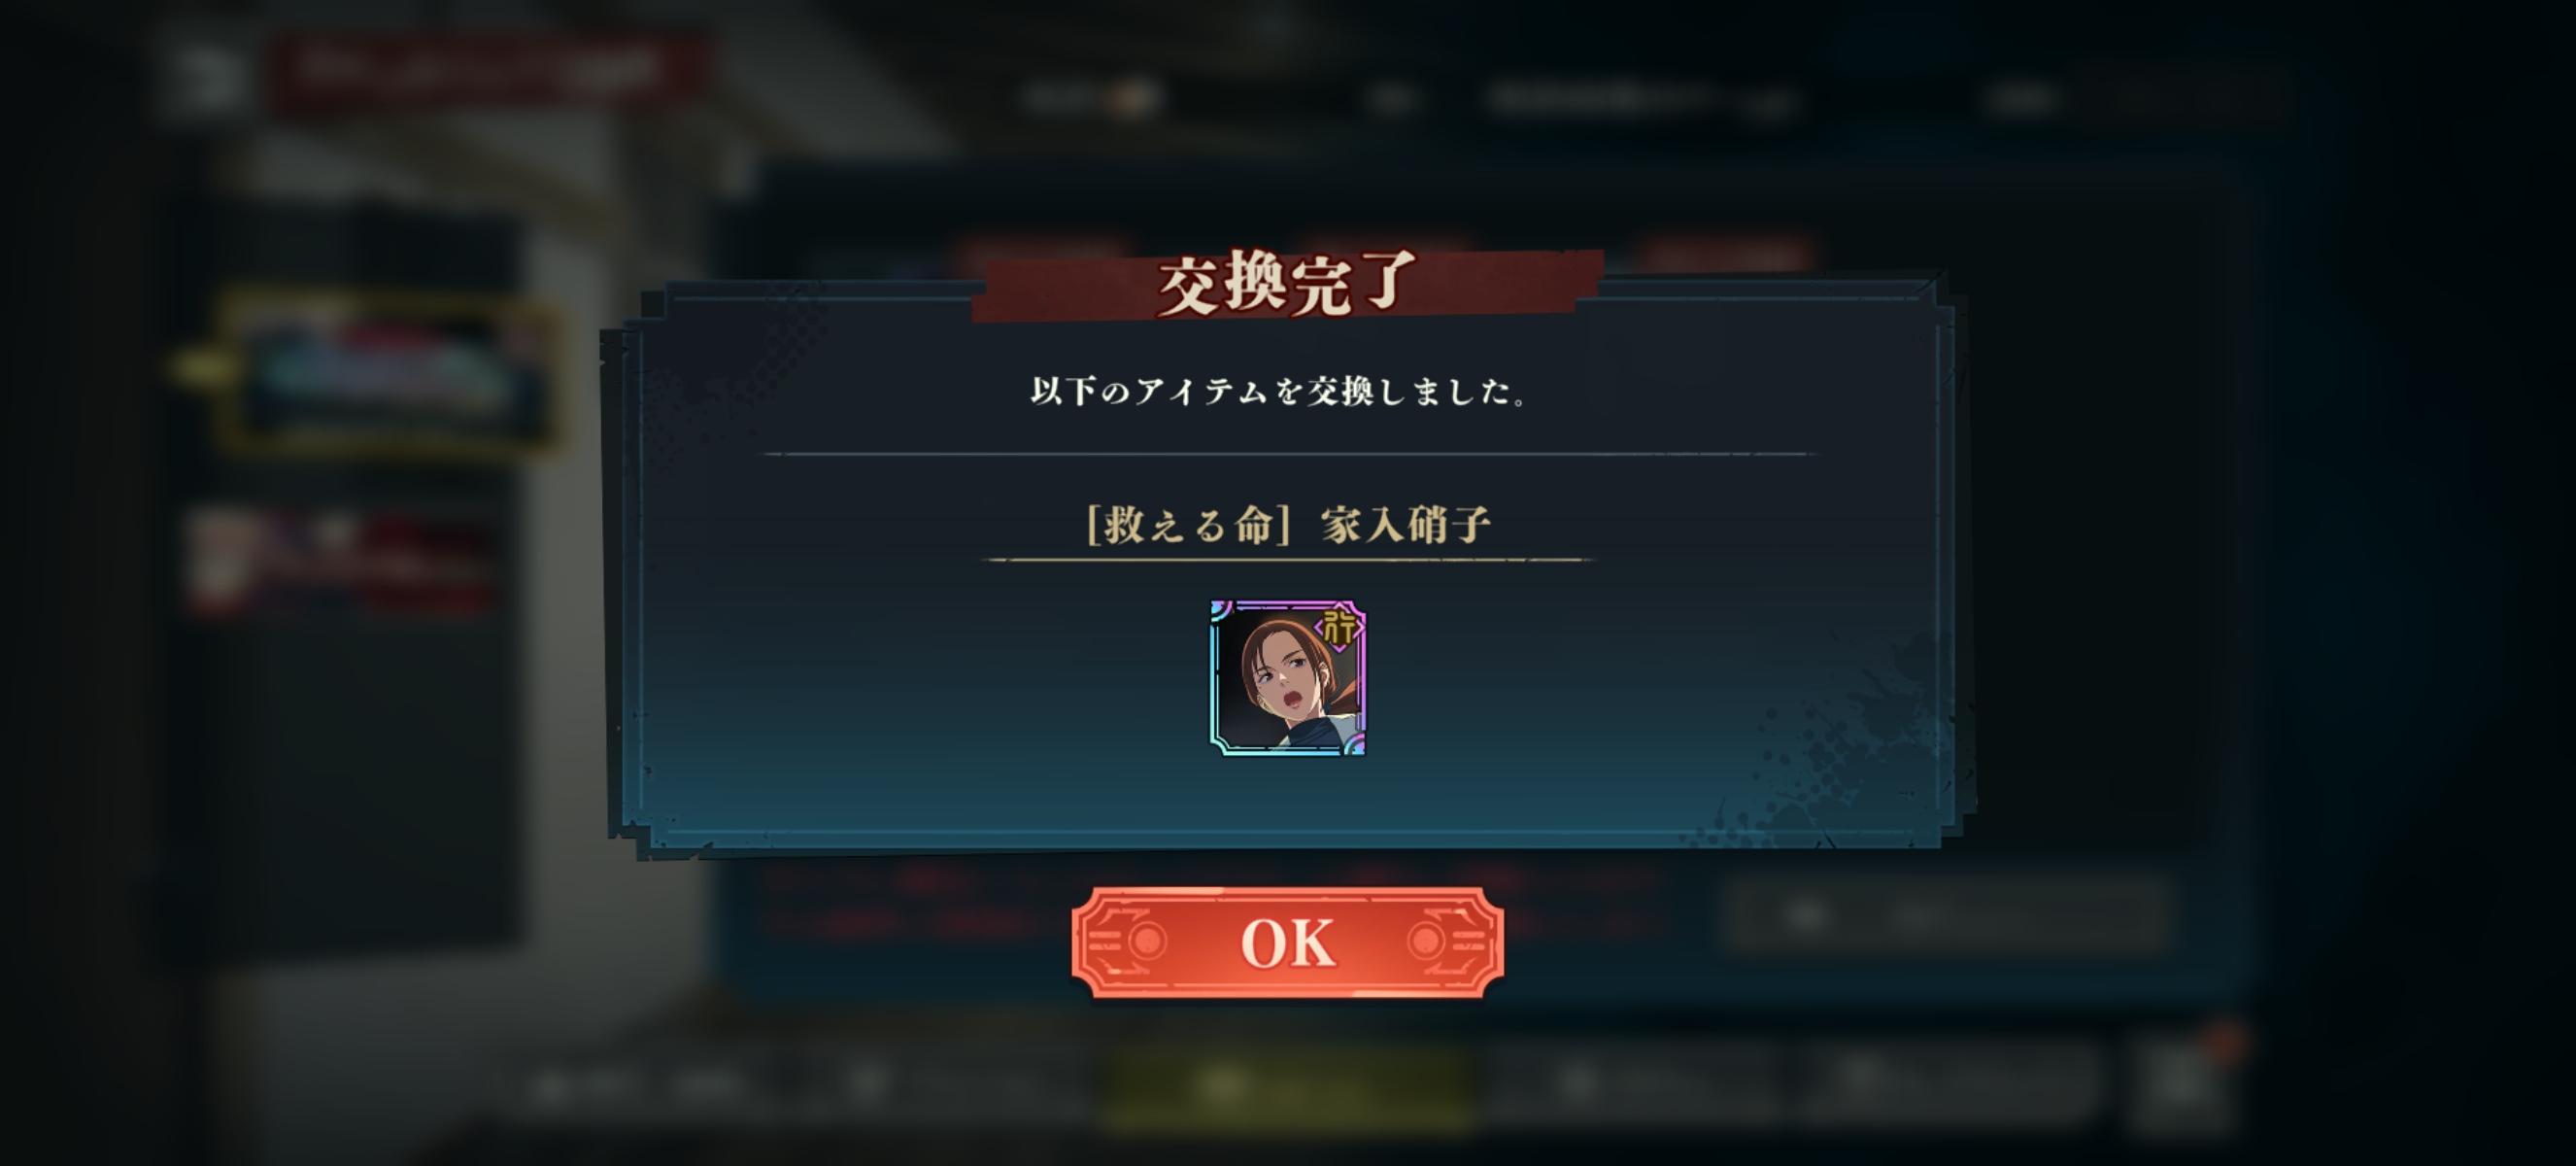Tap the bottom-right menu icon with red notification dot
The width and height of the screenshot is (2576, 1166).
2180,1080
